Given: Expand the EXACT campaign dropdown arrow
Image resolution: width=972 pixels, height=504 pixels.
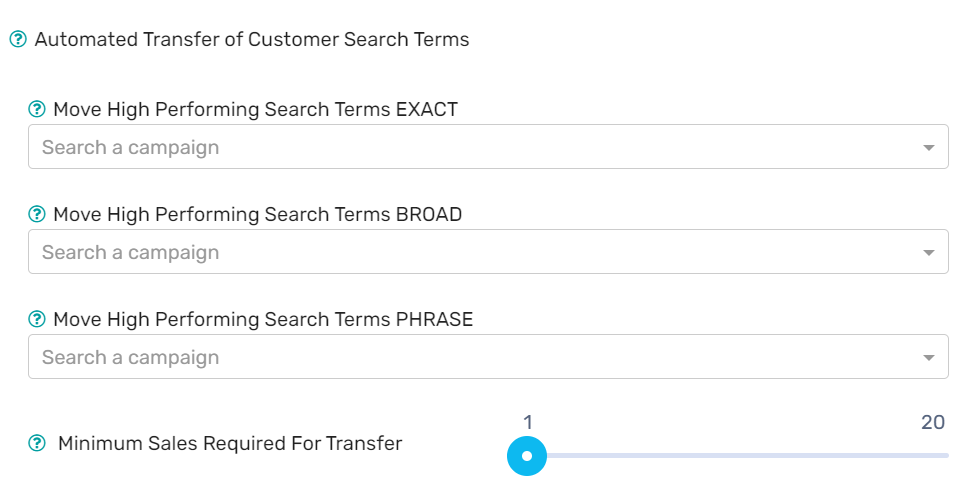Looking at the screenshot, I should [928, 148].
